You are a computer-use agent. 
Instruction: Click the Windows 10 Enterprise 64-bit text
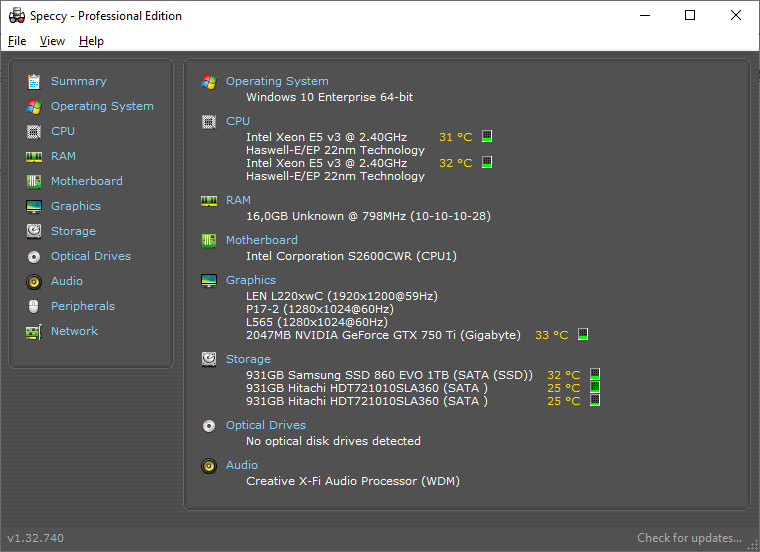pos(329,97)
